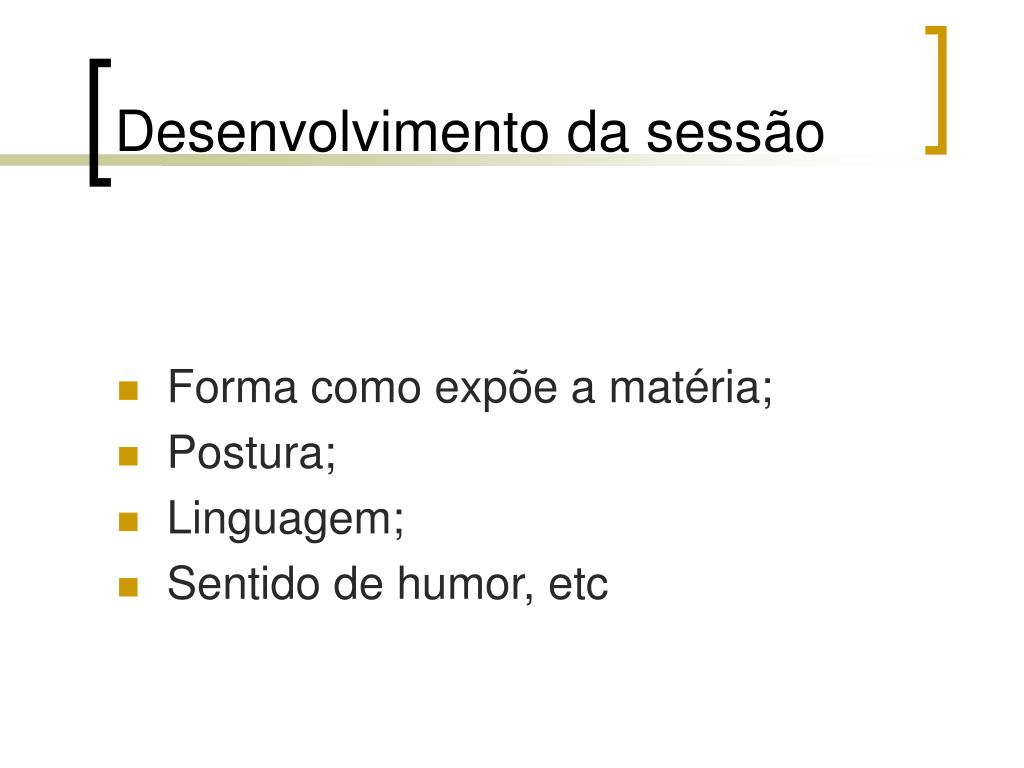The height and width of the screenshot is (768, 1024).
Task: Click the gold right bracket decoration
Action: (x=936, y=90)
